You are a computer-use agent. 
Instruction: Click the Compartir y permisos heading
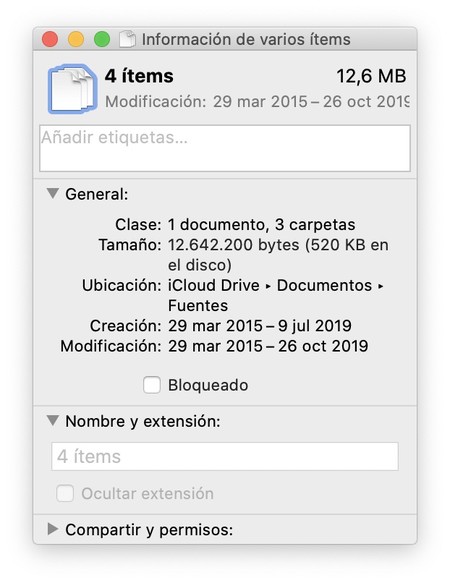pos(149,530)
